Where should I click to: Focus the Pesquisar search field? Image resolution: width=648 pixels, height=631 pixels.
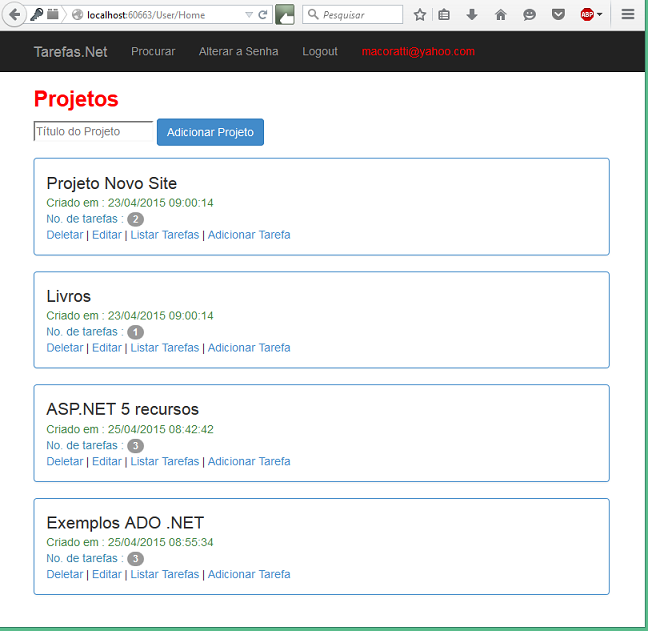[352, 14]
